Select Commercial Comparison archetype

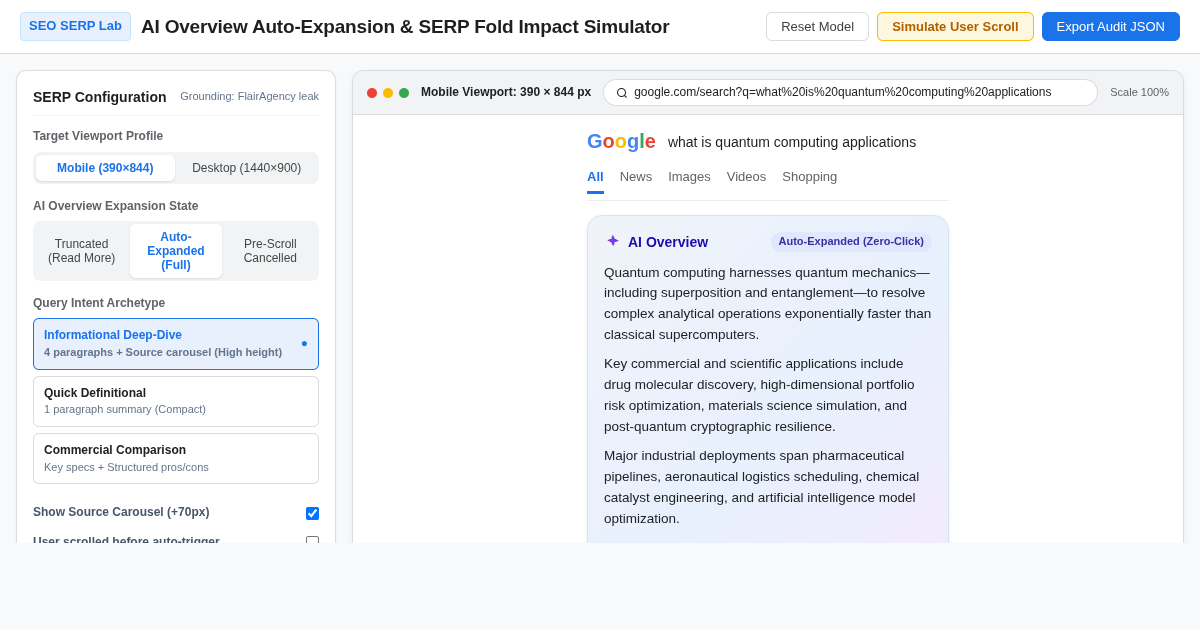pos(176,458)
